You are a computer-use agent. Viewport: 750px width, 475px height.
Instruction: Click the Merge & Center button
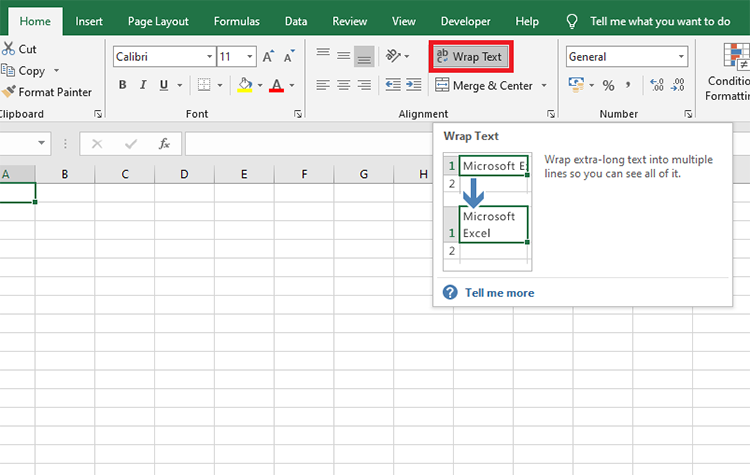point(484,86)
